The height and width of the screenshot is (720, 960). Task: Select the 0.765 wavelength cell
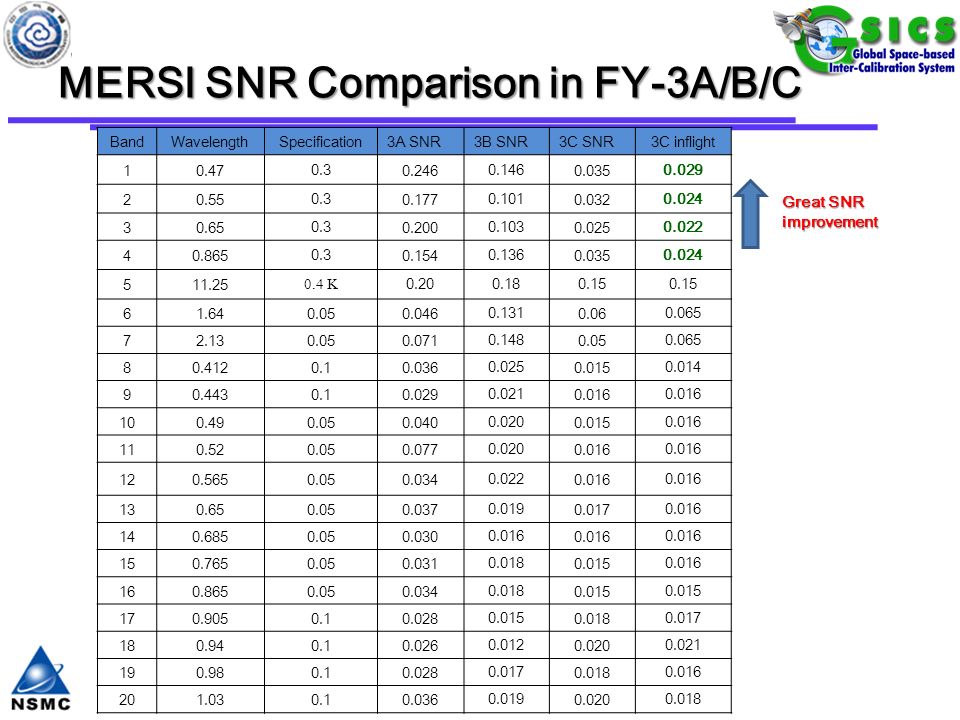(x=210, y=564)
